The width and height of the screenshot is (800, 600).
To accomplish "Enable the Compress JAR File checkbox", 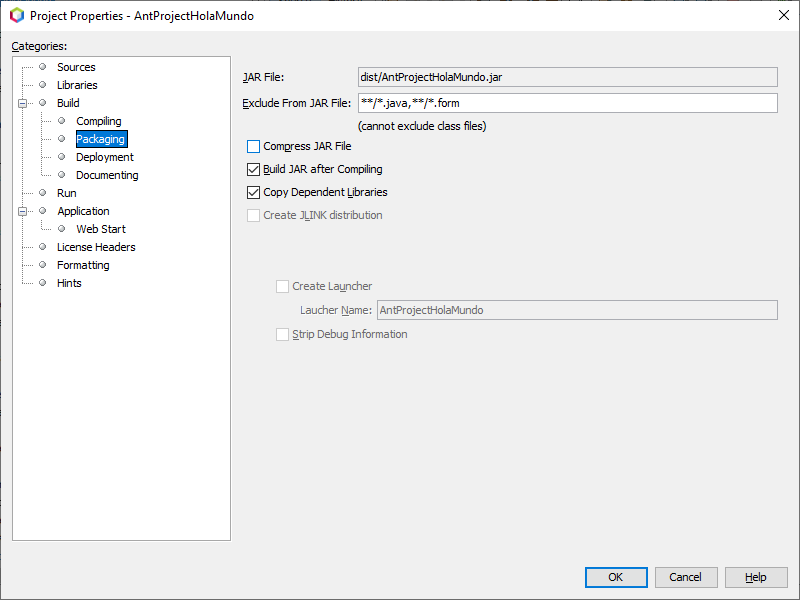I will (x=253, y=147).
